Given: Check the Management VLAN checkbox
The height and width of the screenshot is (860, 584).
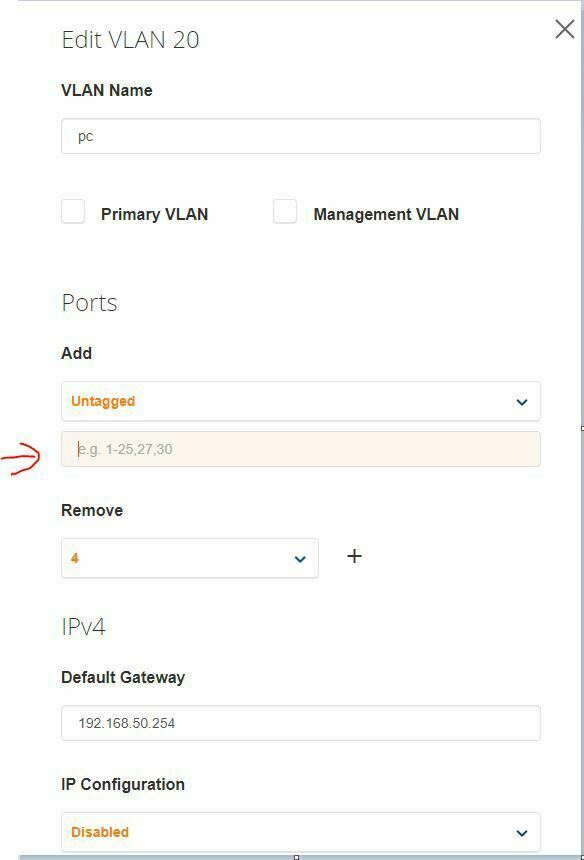Looking at the screenshot, I should 284,211.
